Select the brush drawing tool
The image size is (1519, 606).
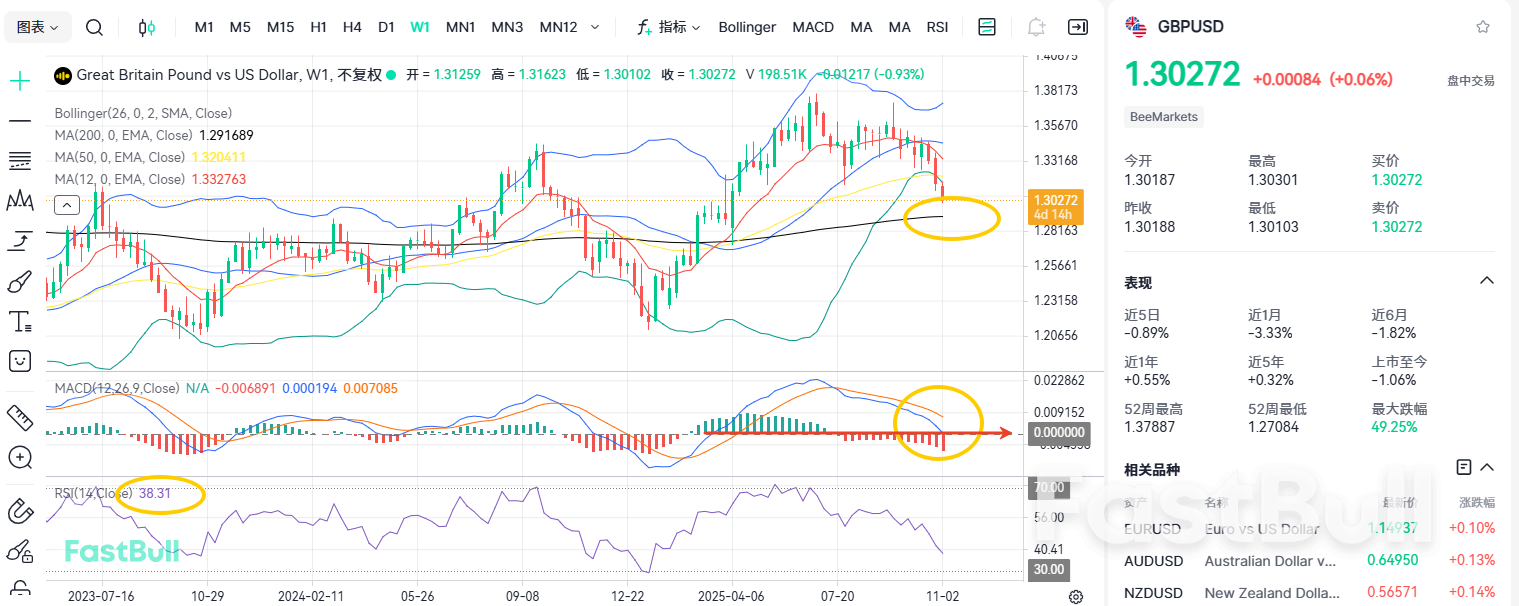[19, 282]
